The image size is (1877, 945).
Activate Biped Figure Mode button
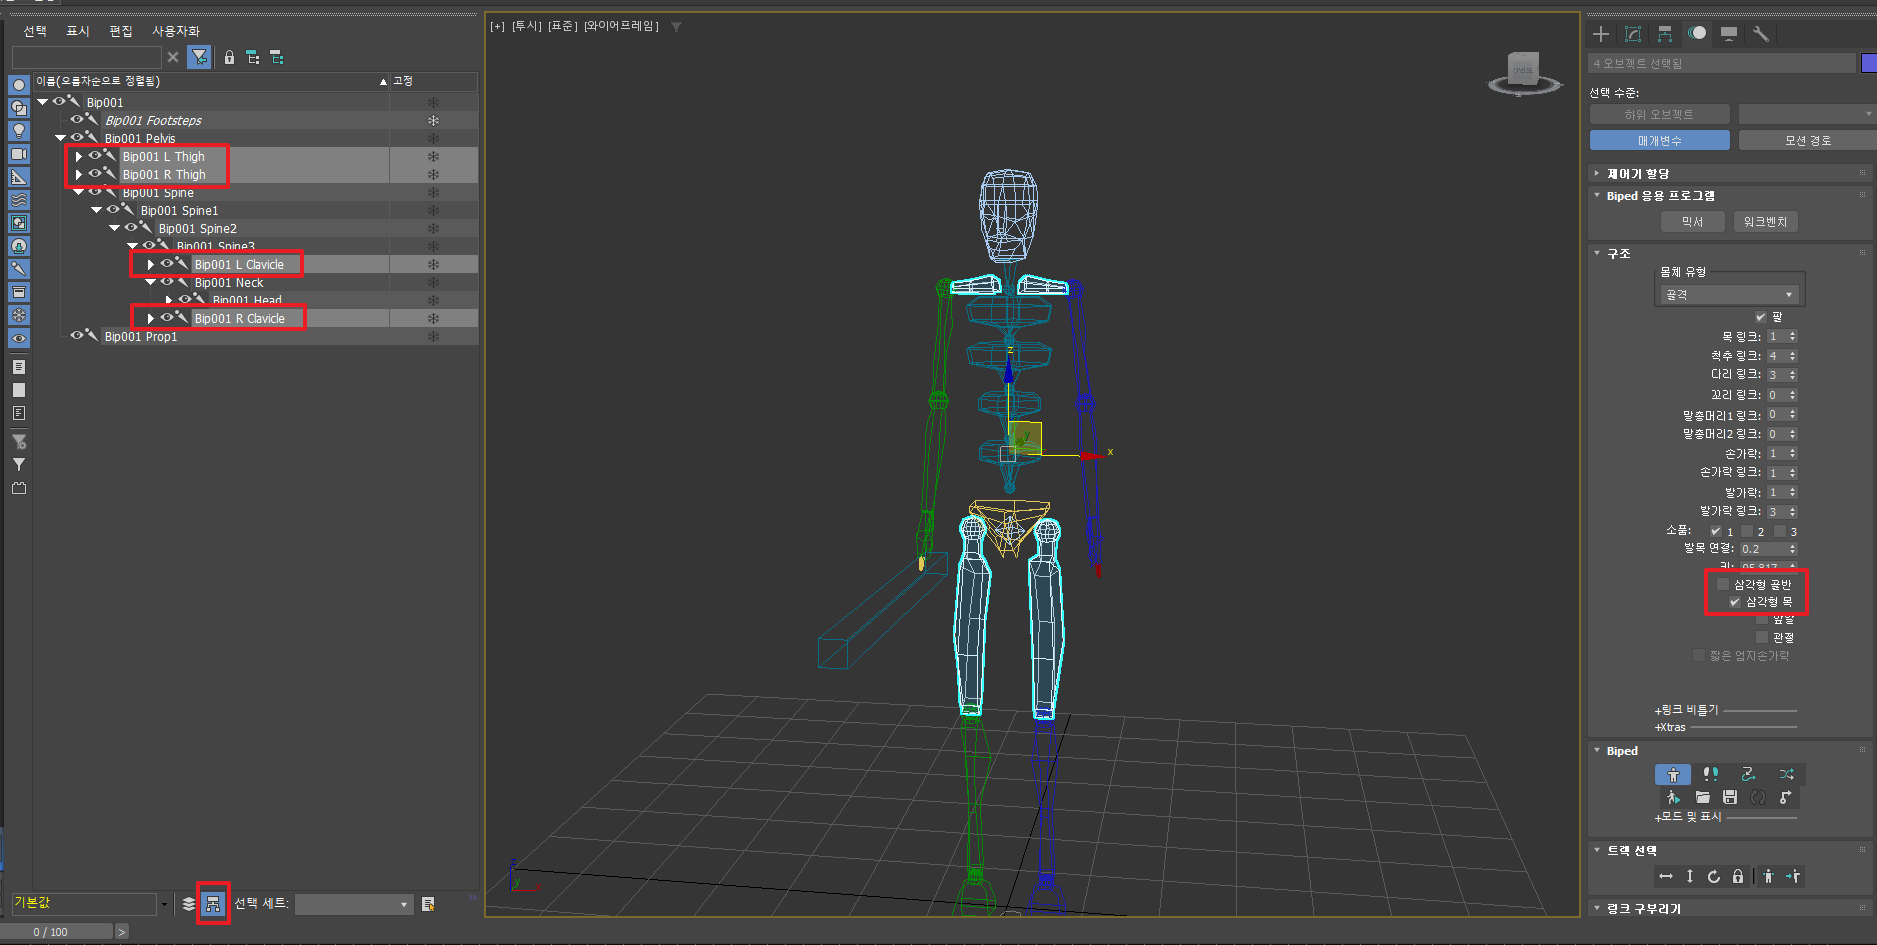point(1672,775)
